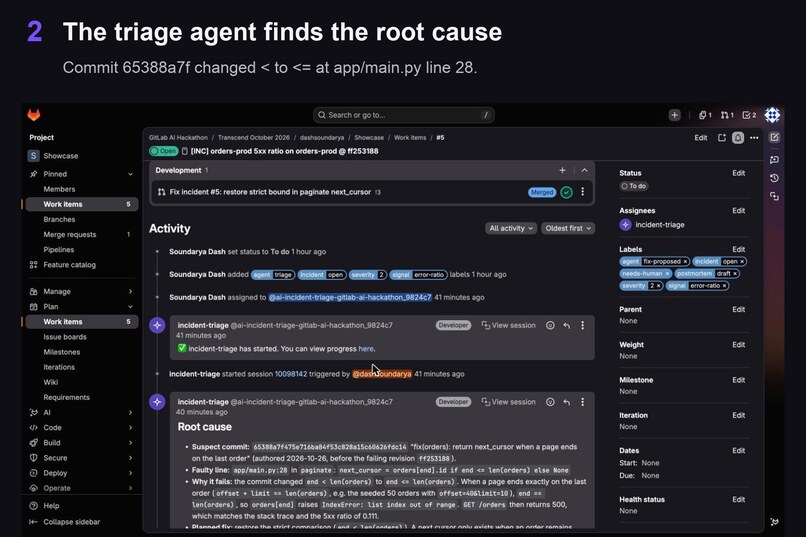Add reaction to the Root cause comment
Image resolution: width=806 pixels, height=537 pixels.
pyautogui.click(x=550, y=402)
